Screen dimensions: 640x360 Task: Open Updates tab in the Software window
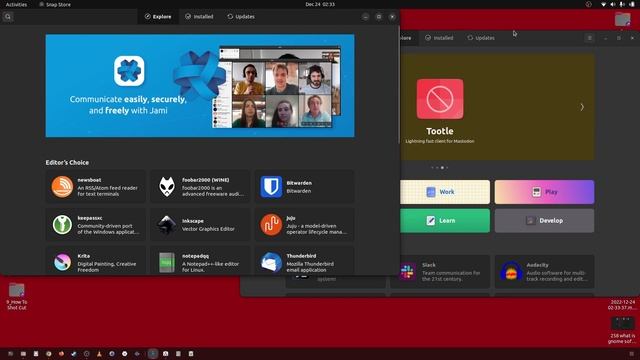click(x=481, y=38)
